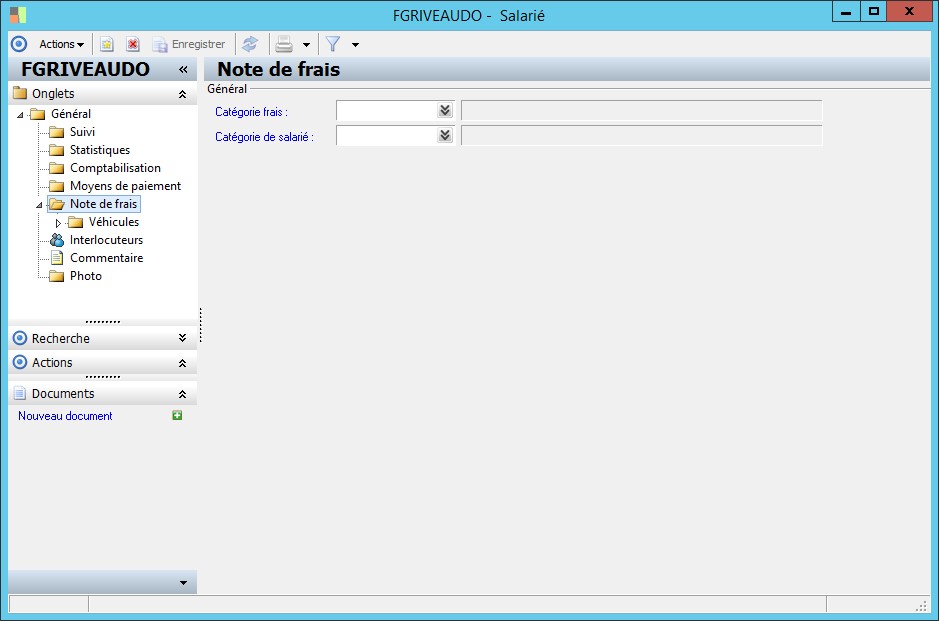
Task: Maximize the FGRIVEAUDO Salarié window
Action: click(x=874, y=11)
